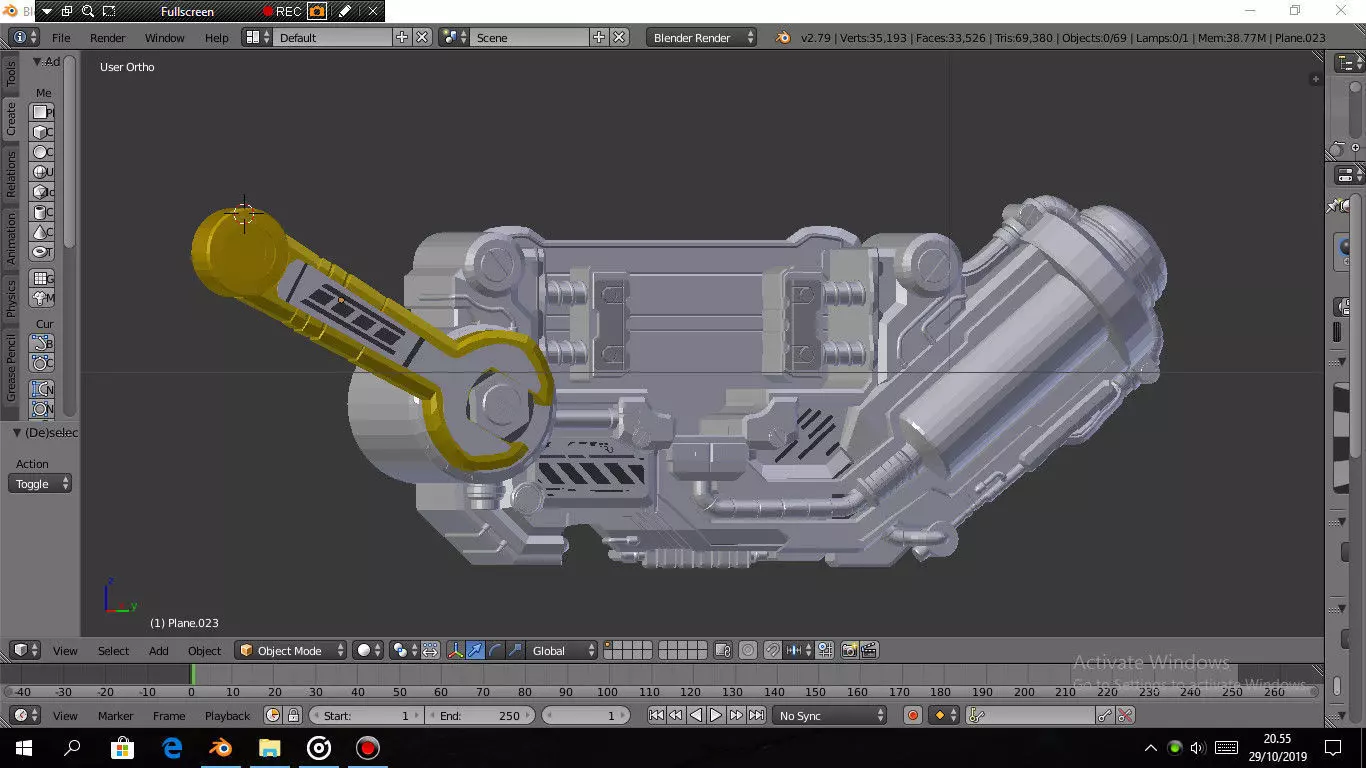The height and width of the screenshot is (768, 1366).
Task: Enable the scale manipulator icon
Action: 515,650
